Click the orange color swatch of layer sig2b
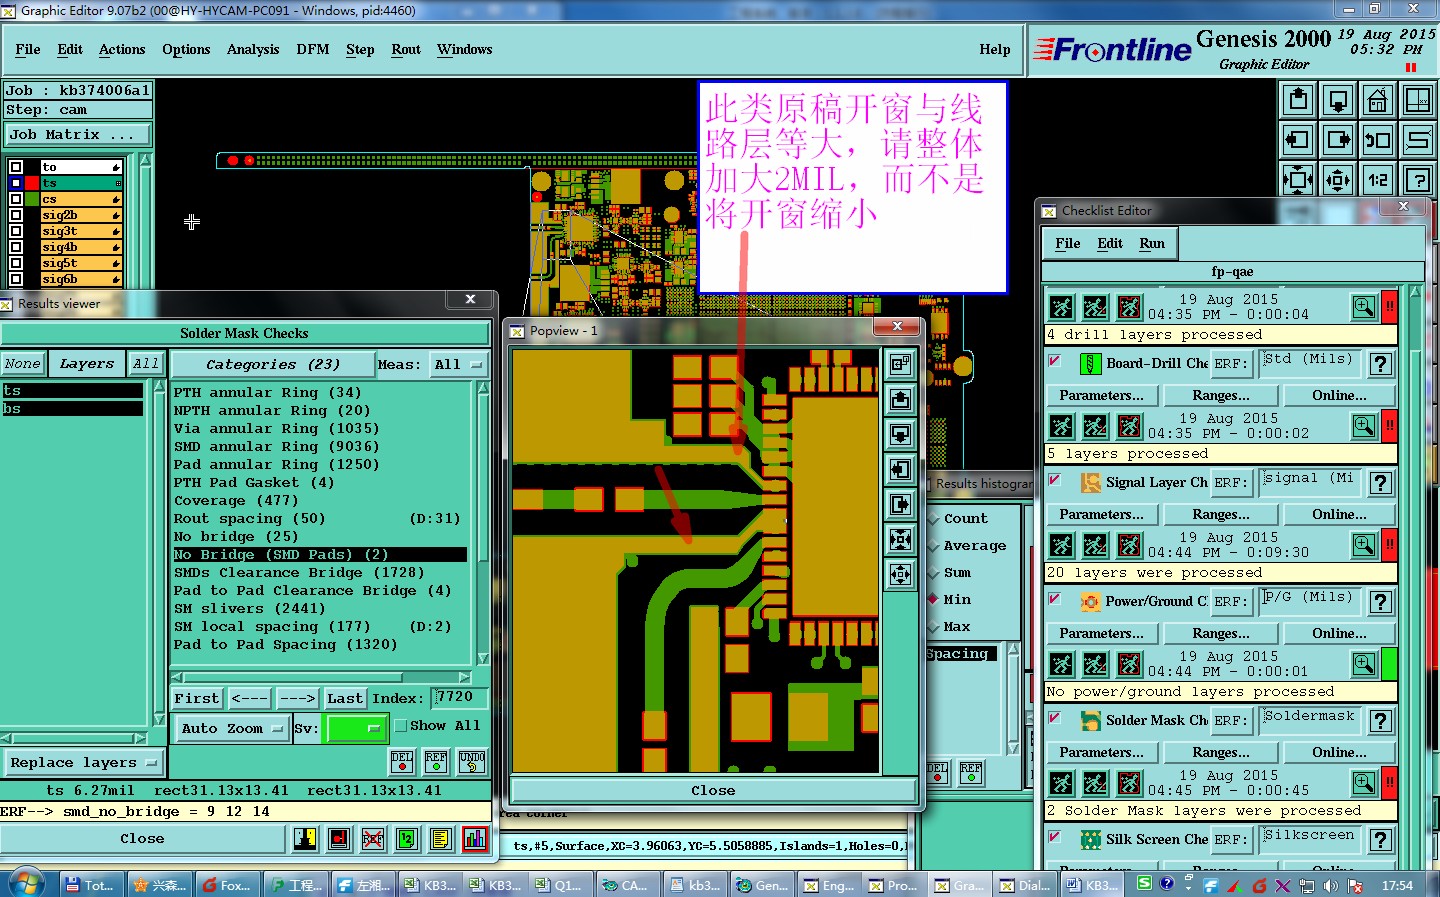Viewport: 1440px width, 897px height. click(81, 215)
